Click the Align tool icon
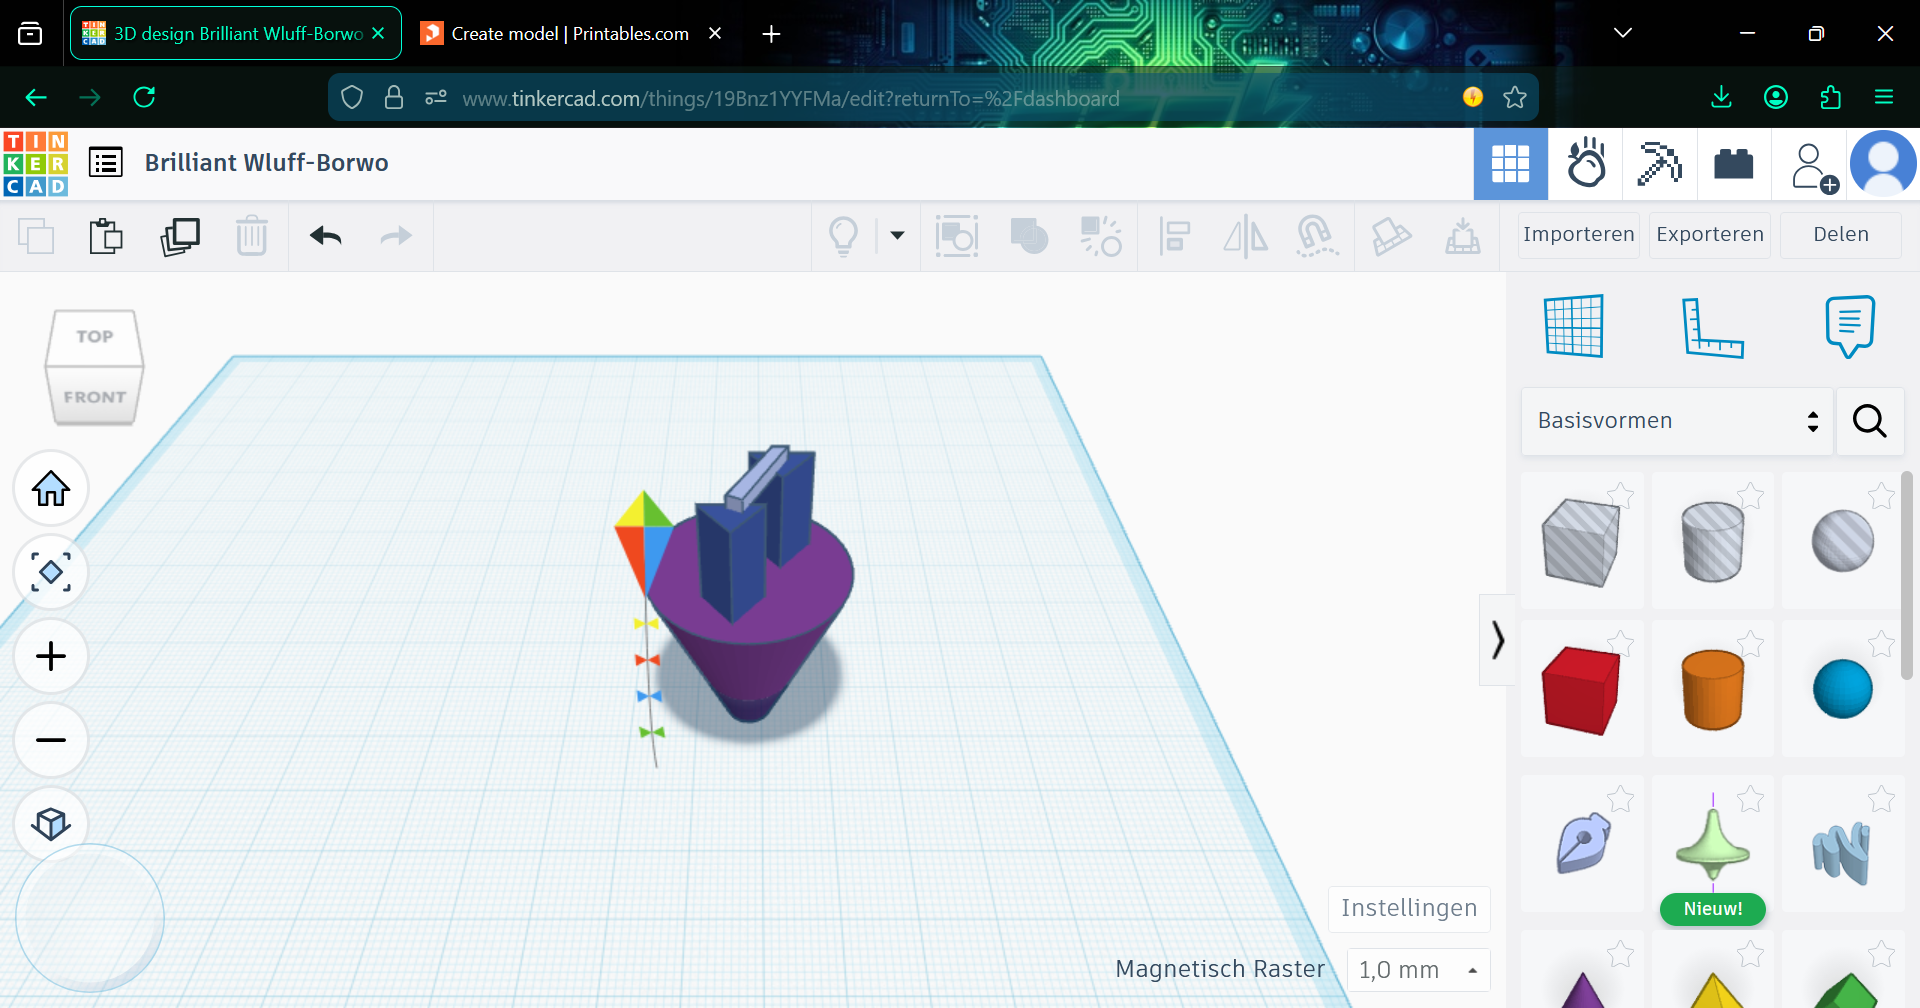 (1174, 237)
